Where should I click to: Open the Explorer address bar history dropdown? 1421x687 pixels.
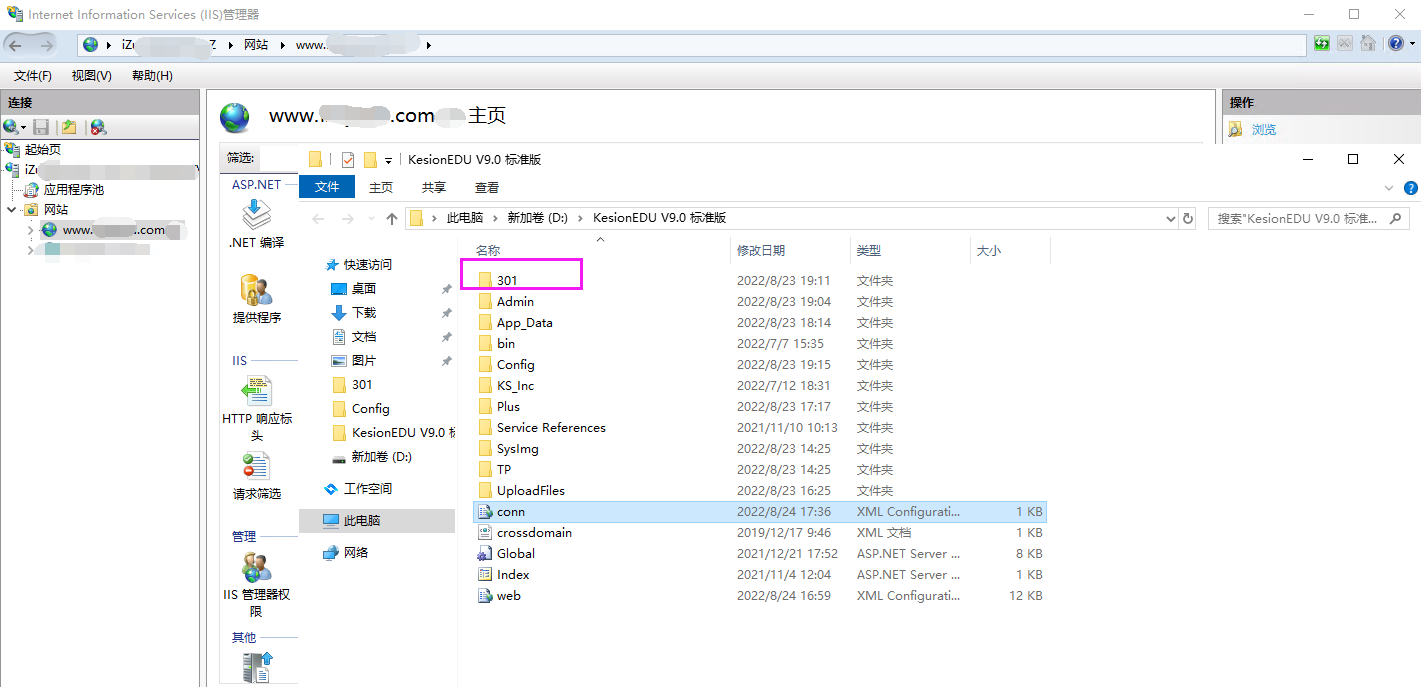[x=1171, y=218]
